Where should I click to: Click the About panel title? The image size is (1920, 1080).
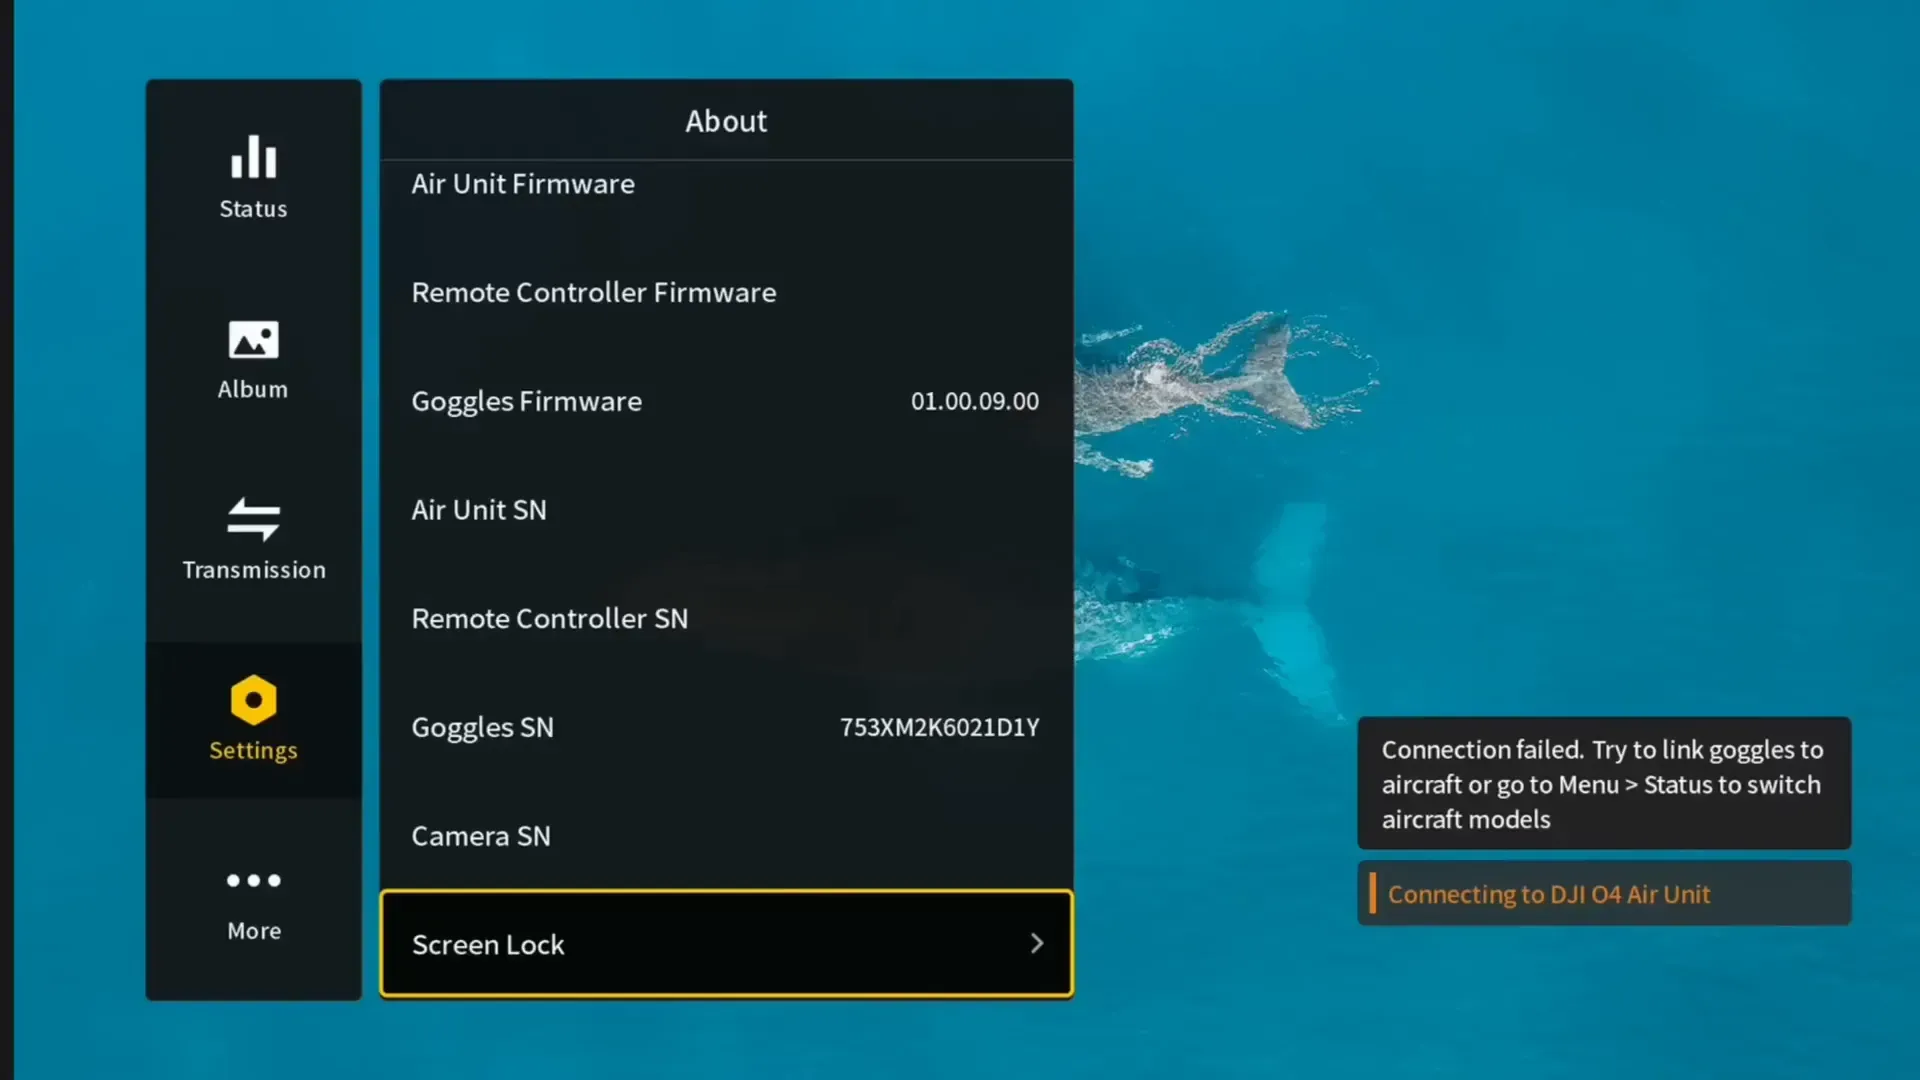click(x=726, y=121)
